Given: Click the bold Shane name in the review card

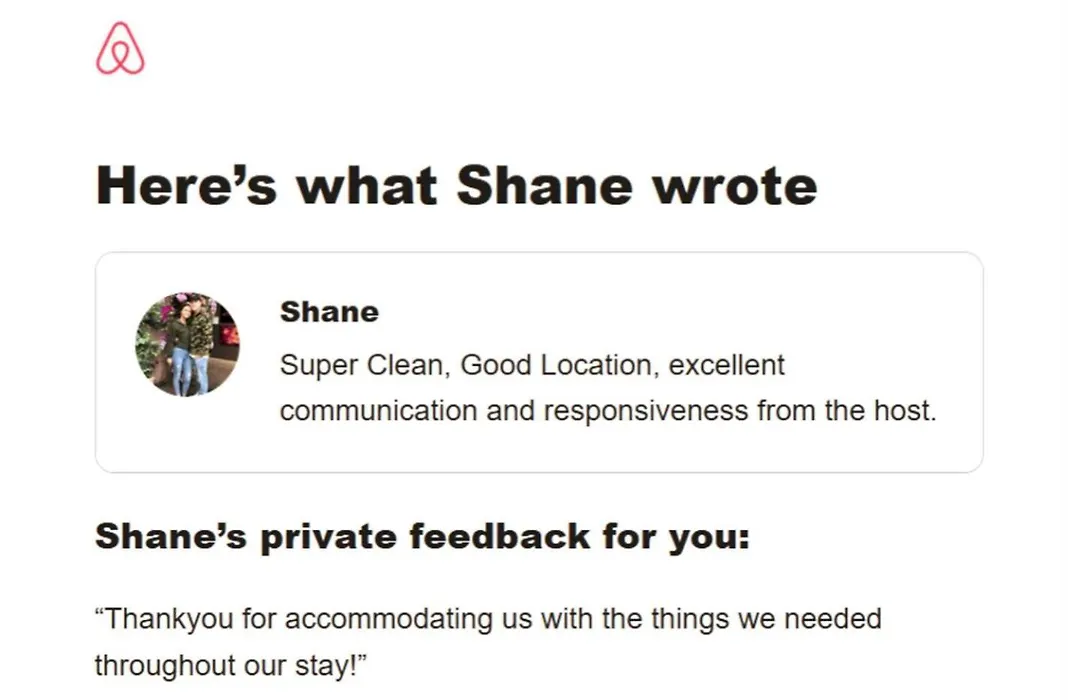Looking at the screenshot, I should 329,312.
